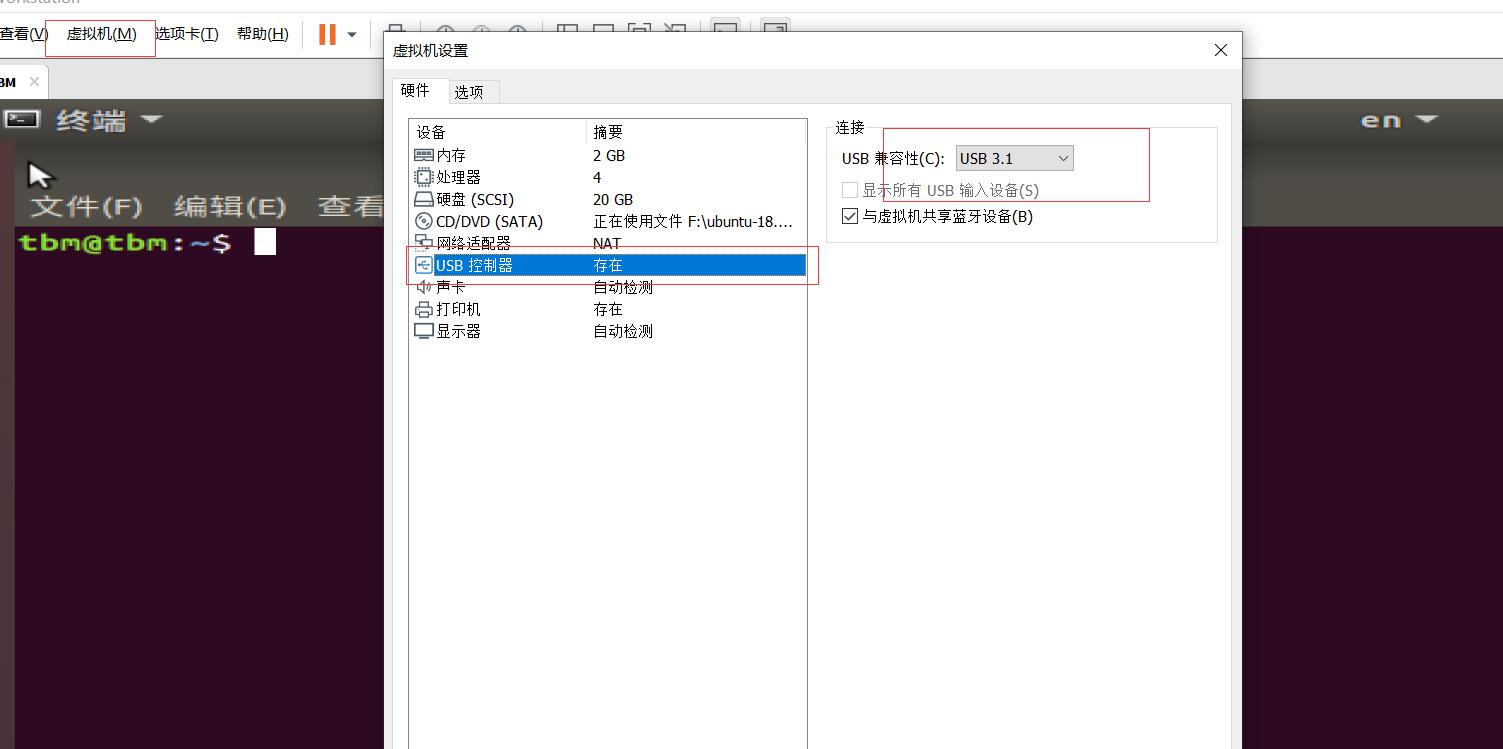Viewport: 1503px width, 749px height.
Task: Select the memory device icon
Action: click(424, 155)
